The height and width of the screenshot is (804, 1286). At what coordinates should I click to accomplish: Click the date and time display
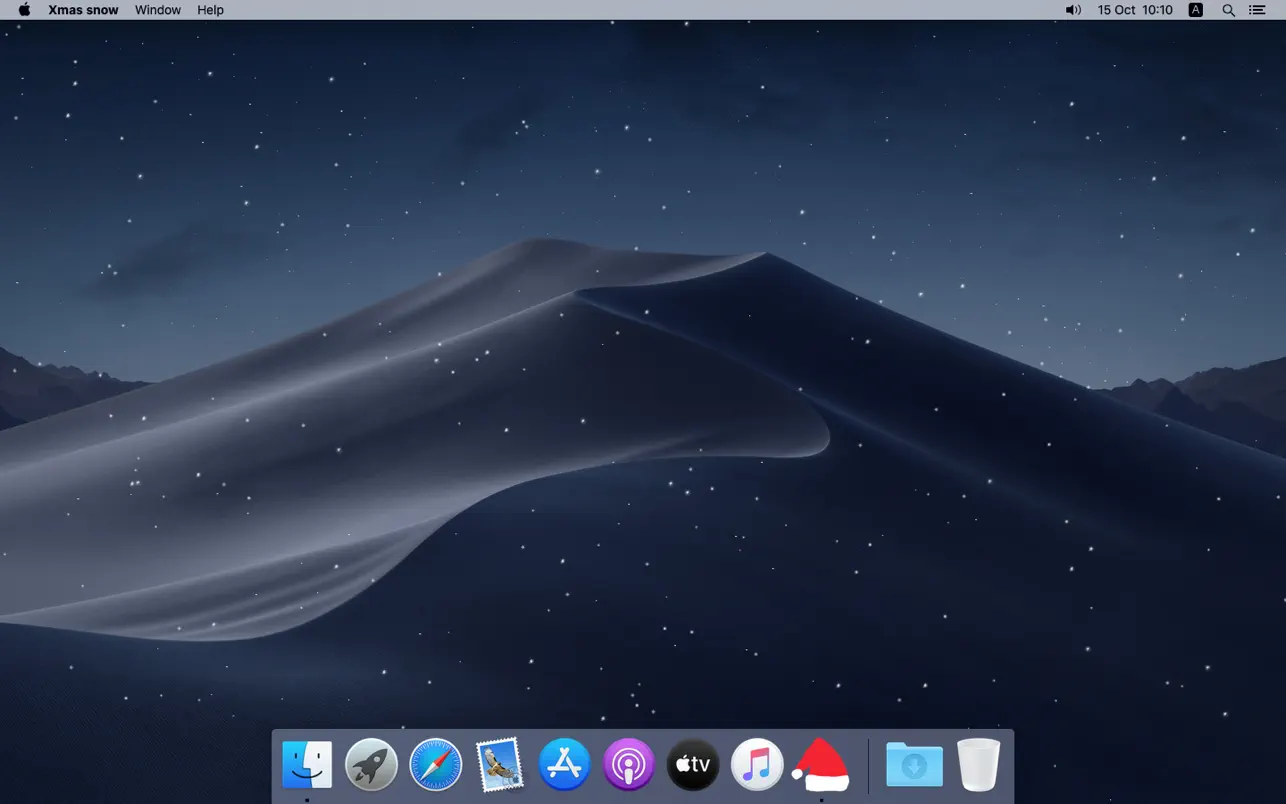1134,10
